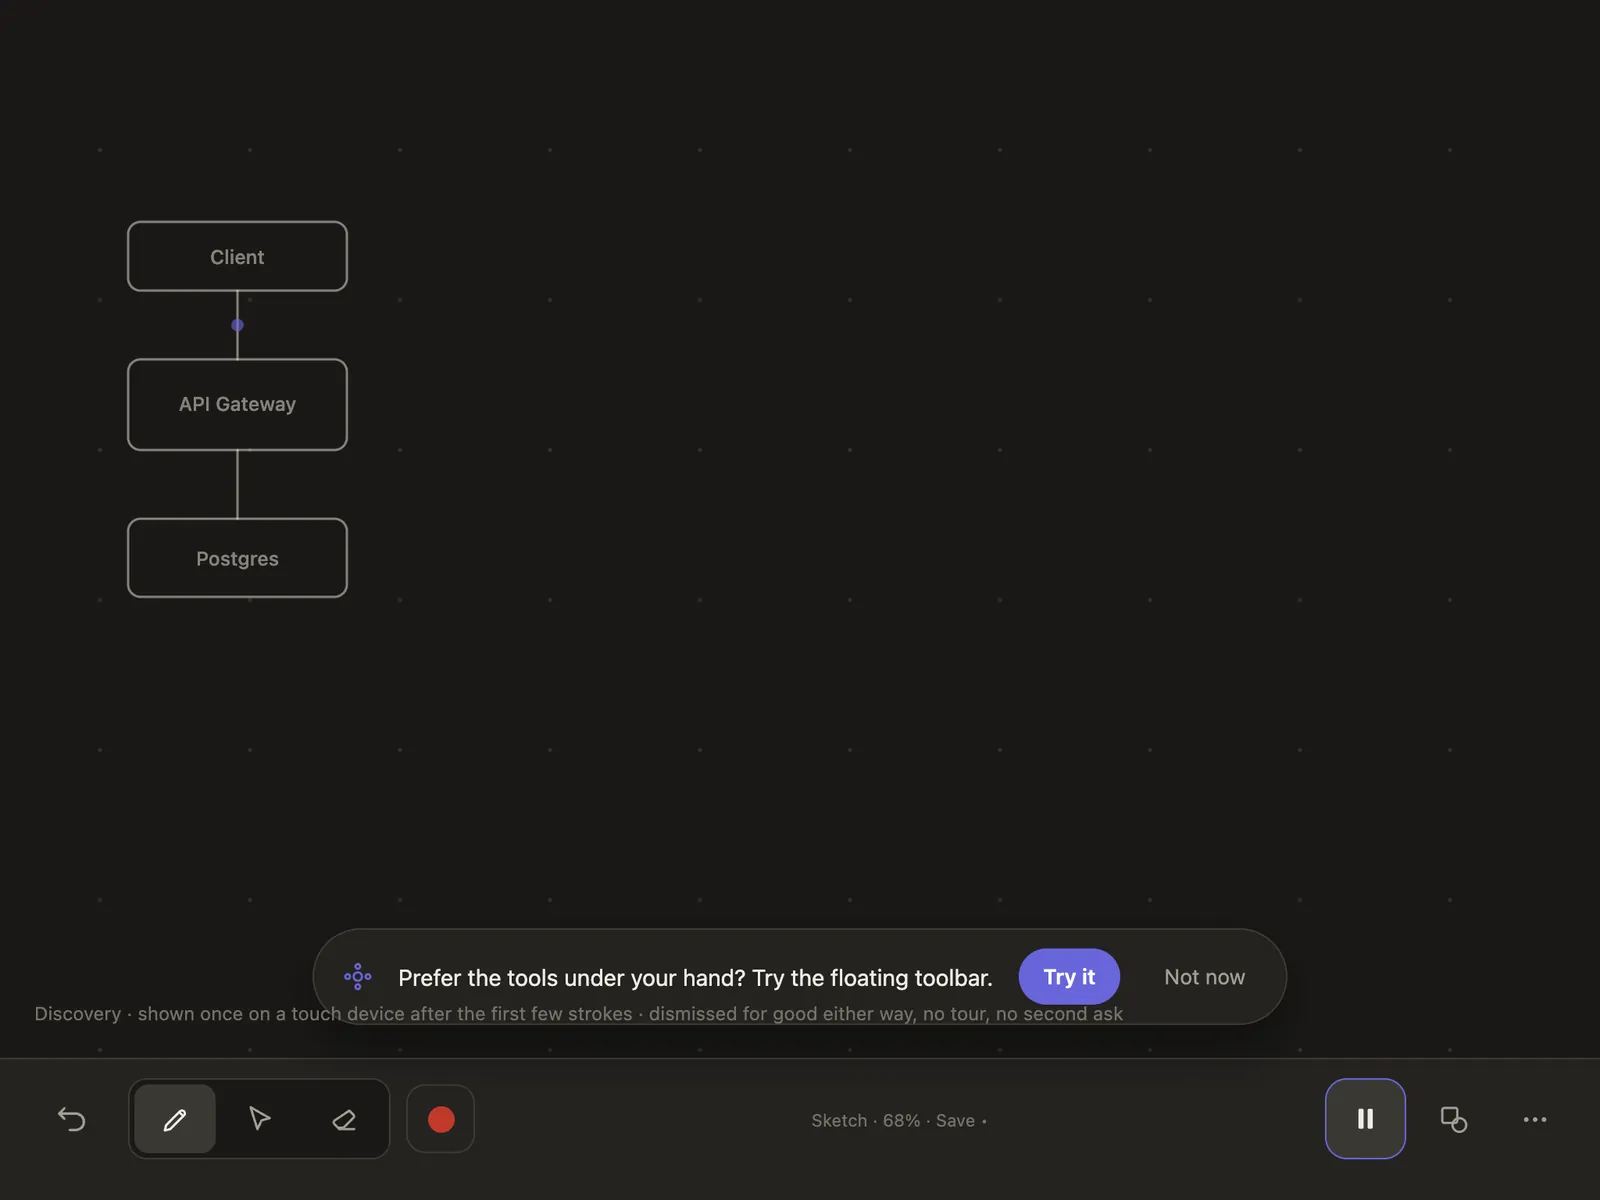Select the Client box

point(237,257)
